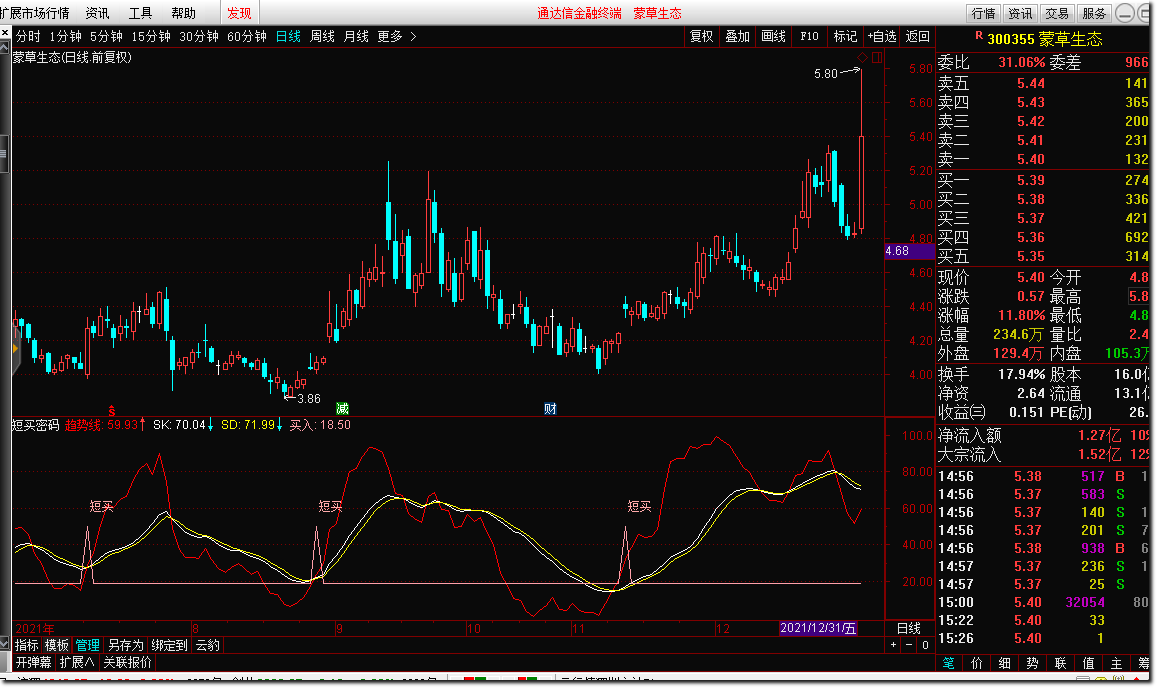1158x688 pixels.
Task: Expand the 扩展∧ panel
Action: (77, 662)
